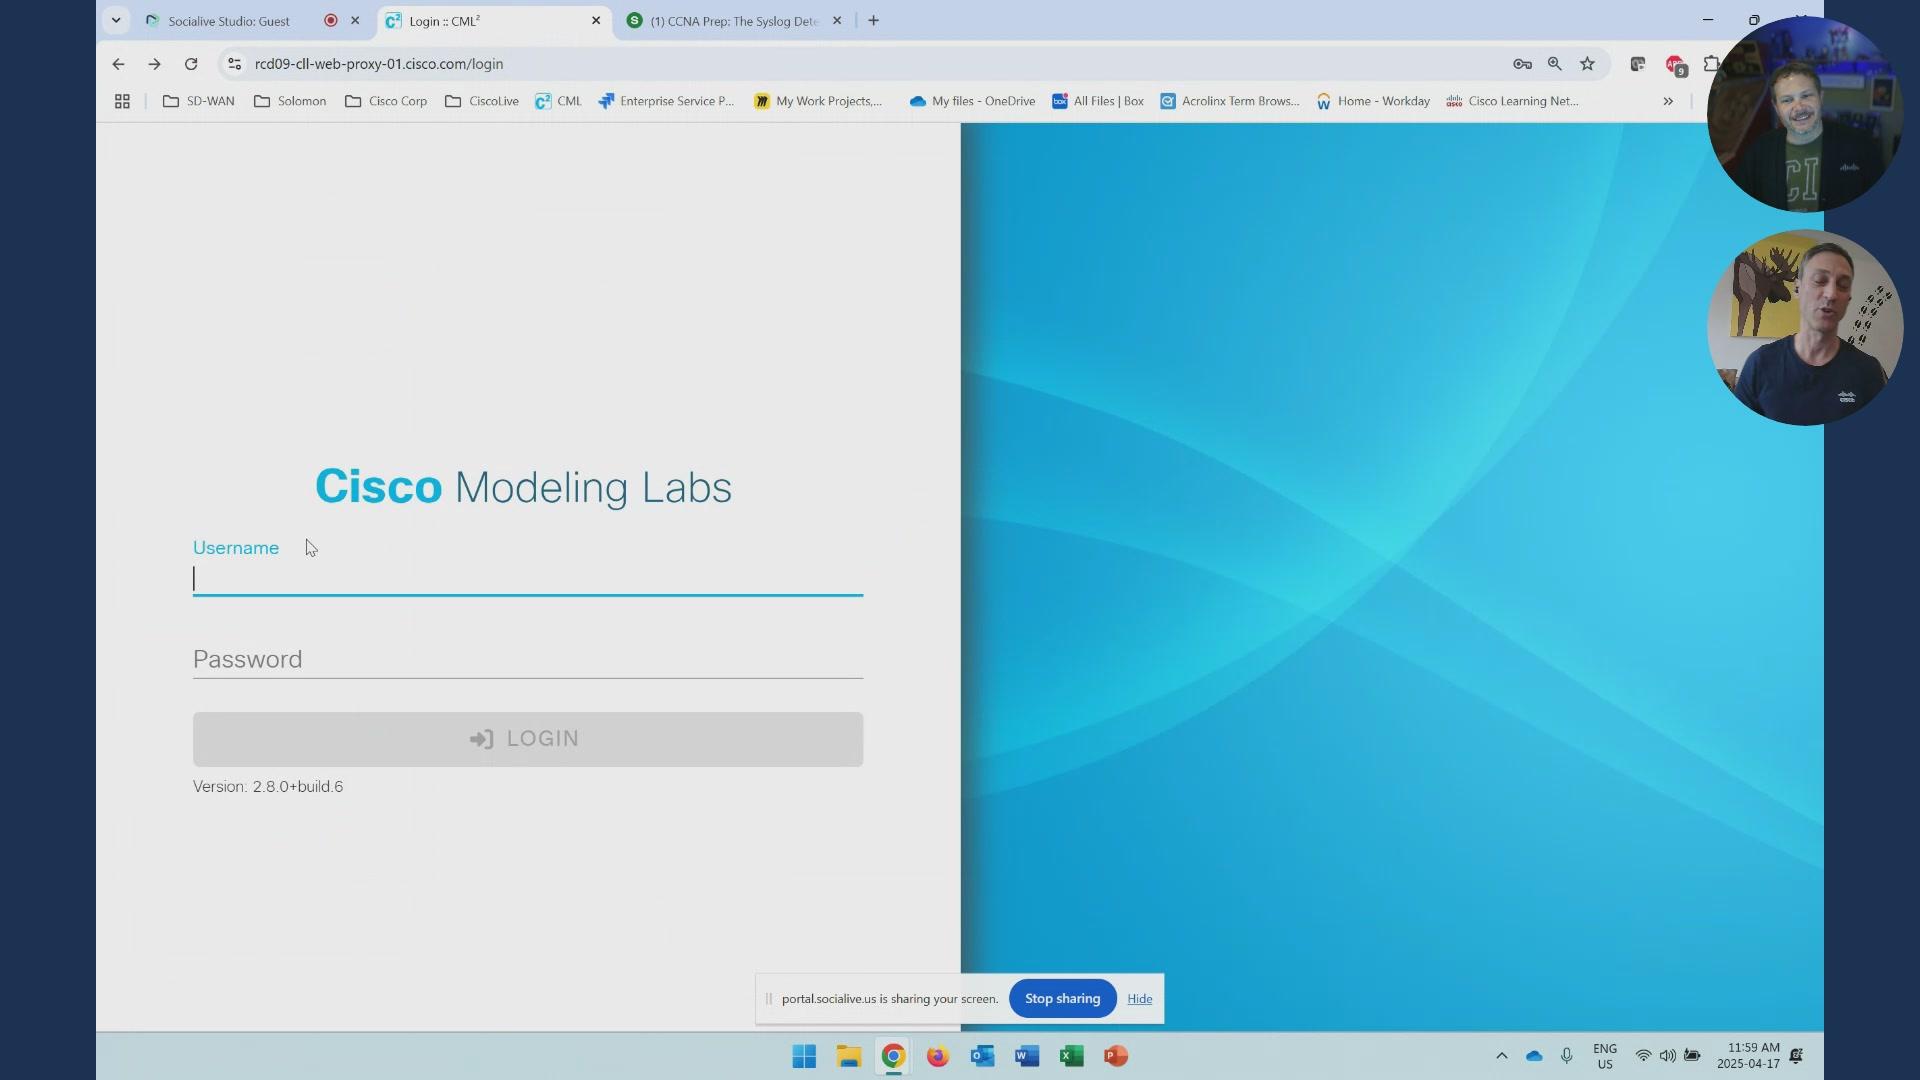Viewport: 1920px width, 1080px height.
Task: Click the zoom magnifier icon in the address bar
Action: click(x=1554, y=64)
